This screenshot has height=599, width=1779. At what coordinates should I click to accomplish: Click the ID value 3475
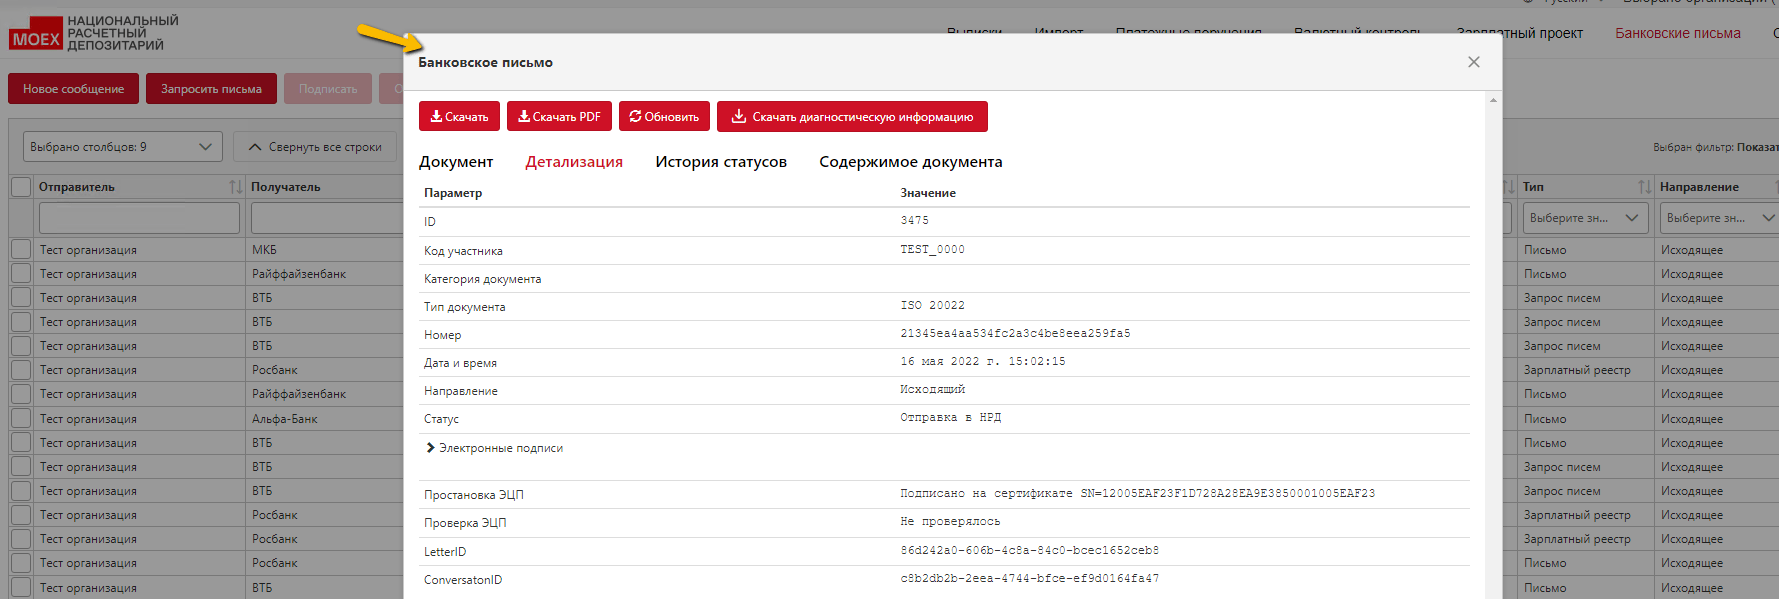914,221
